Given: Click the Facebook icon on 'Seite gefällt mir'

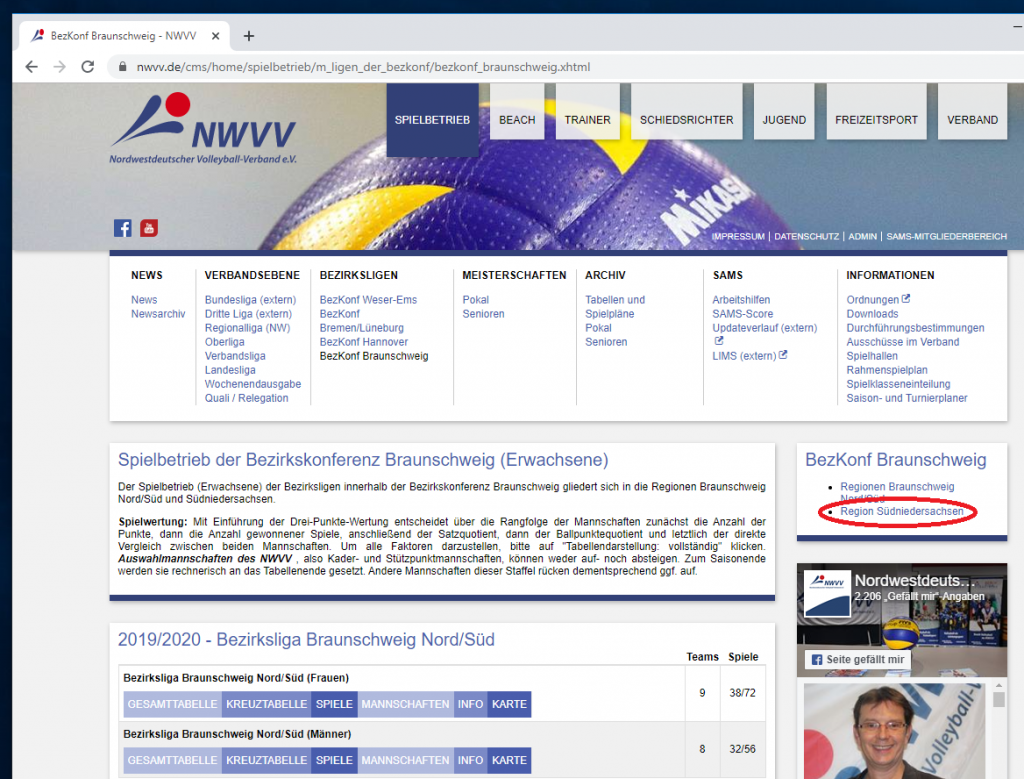Looking at the screenshot, I should (x=817, y=660).
